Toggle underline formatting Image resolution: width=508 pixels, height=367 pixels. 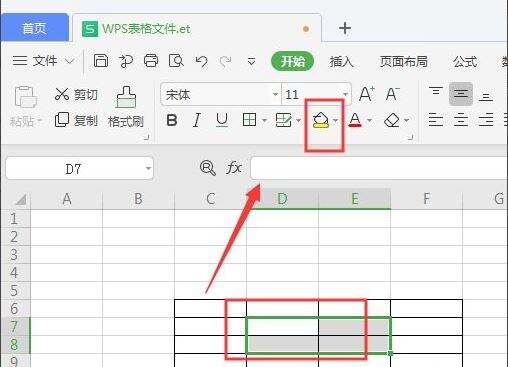coord(222,120)
